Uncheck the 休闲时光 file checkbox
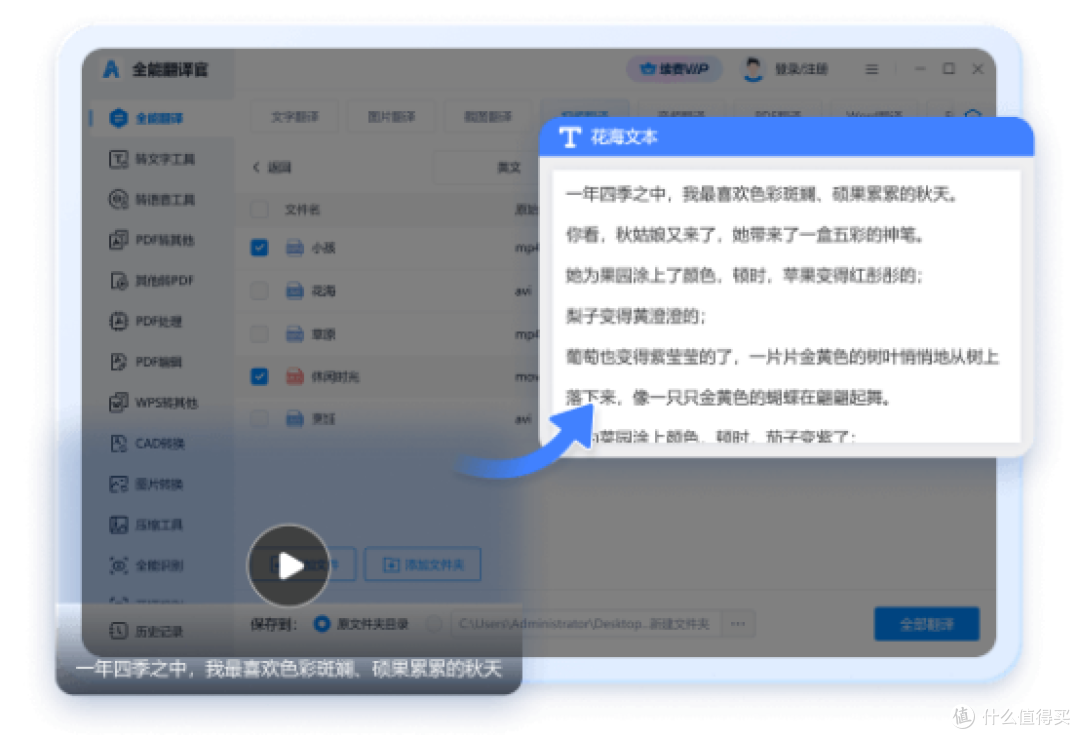1080x739 pixels. tap(259, 376)
